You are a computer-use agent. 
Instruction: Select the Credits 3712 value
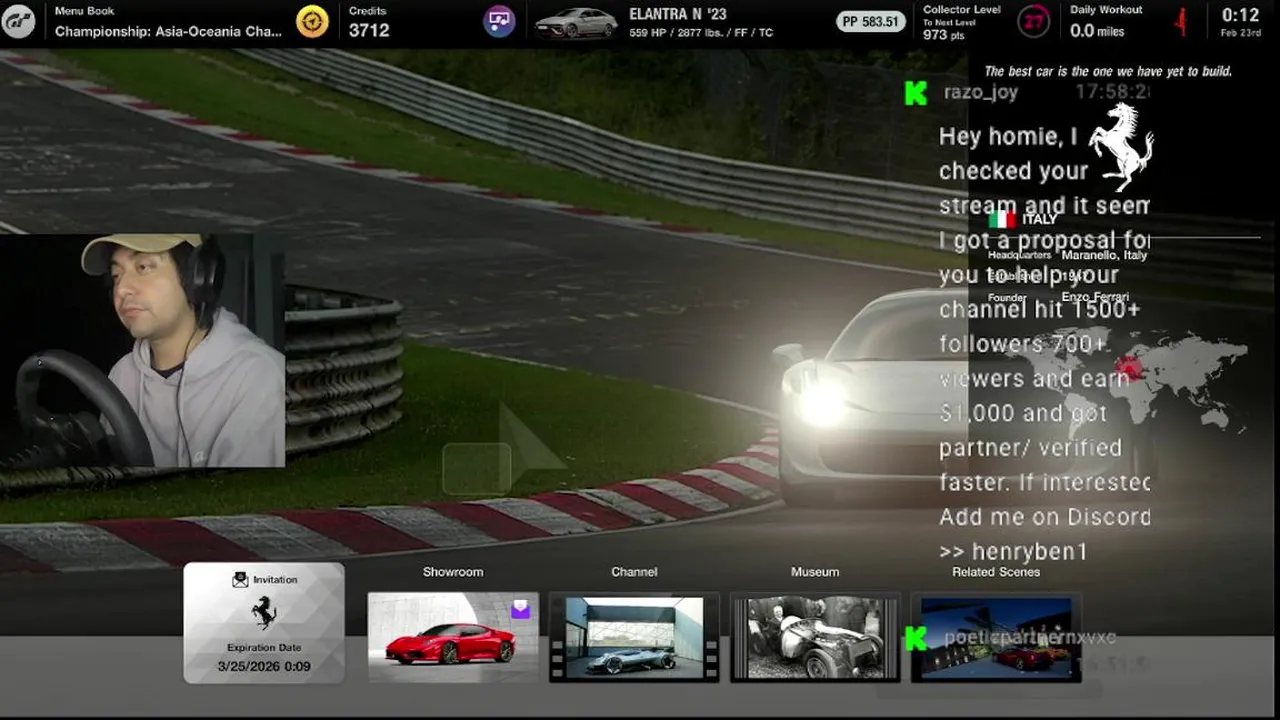pos(369,30)
